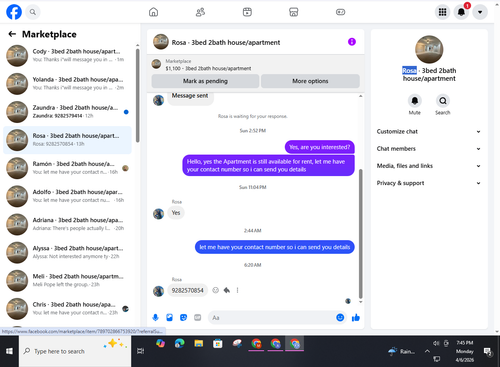Click the voice clip microphone icon
500x367 pixels.
tap(155, 318)
